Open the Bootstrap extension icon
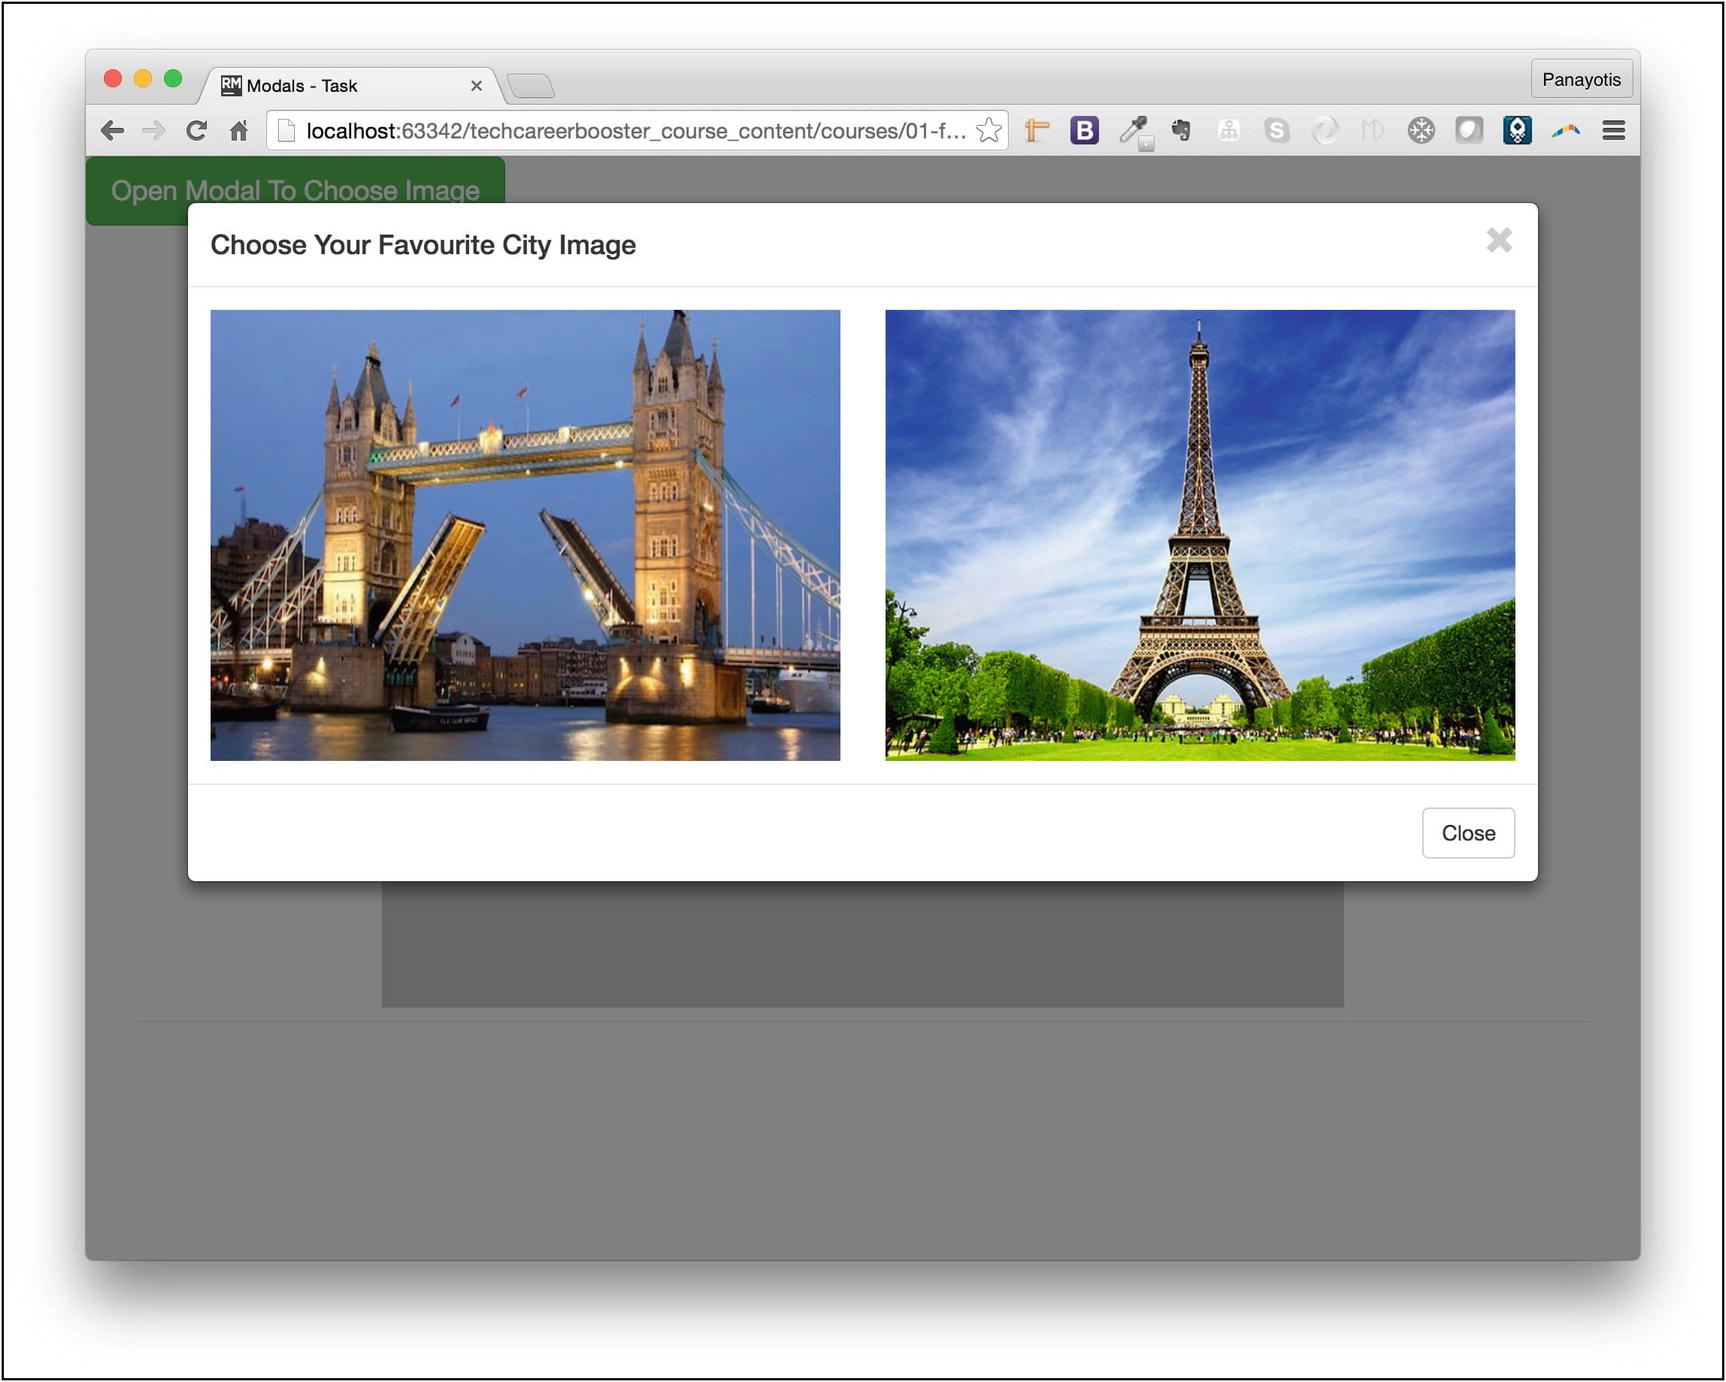The image size is (1726, 1382). [x=1084, y=130]
